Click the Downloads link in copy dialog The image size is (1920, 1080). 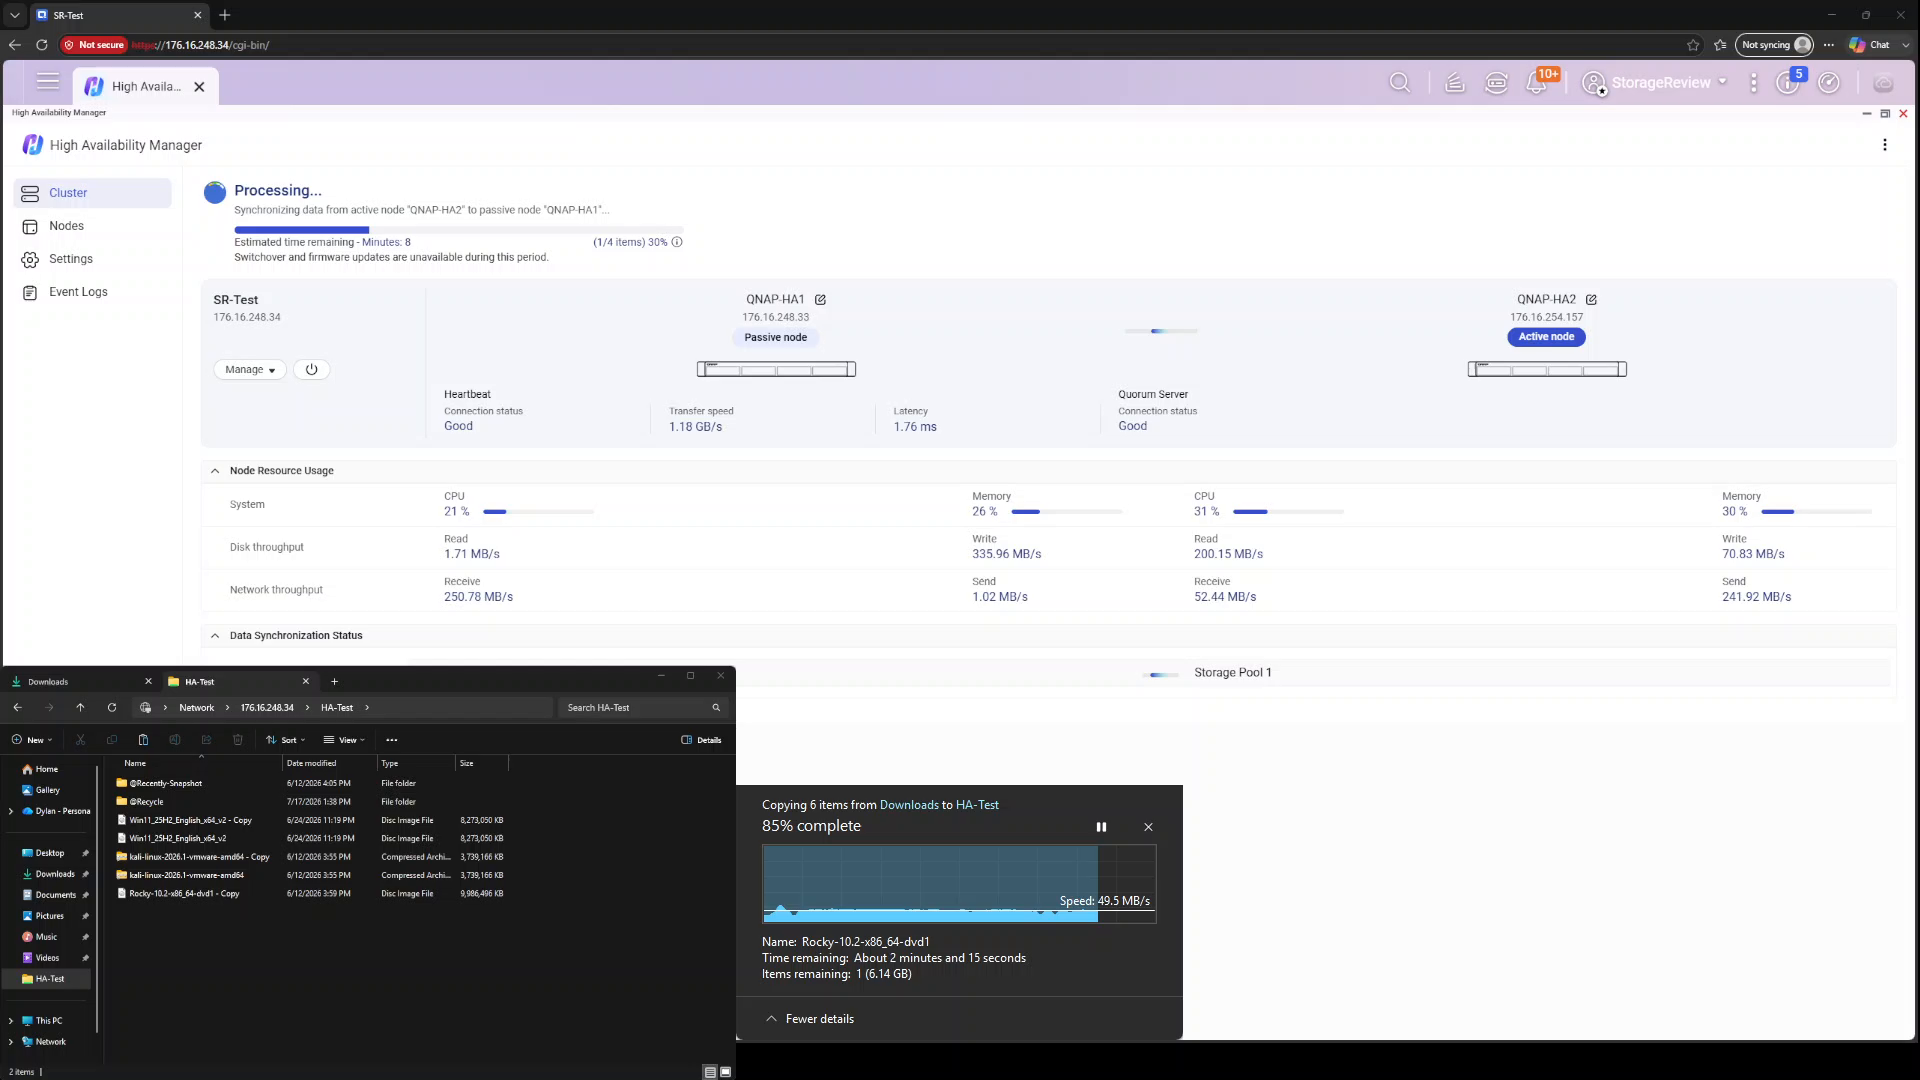tap(909, 805)
